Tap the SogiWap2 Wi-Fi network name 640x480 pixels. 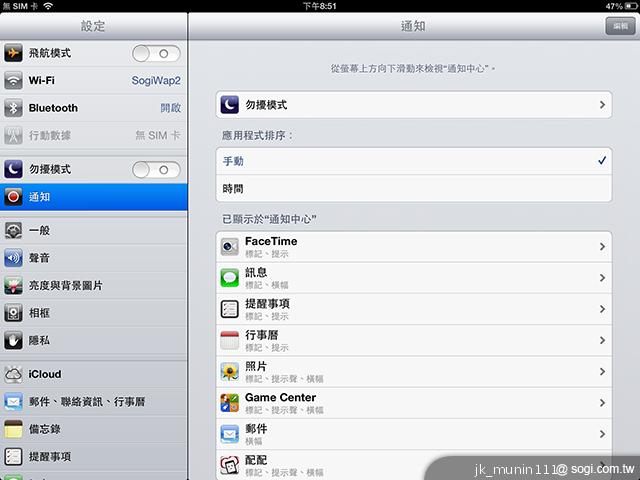point(156,80)
